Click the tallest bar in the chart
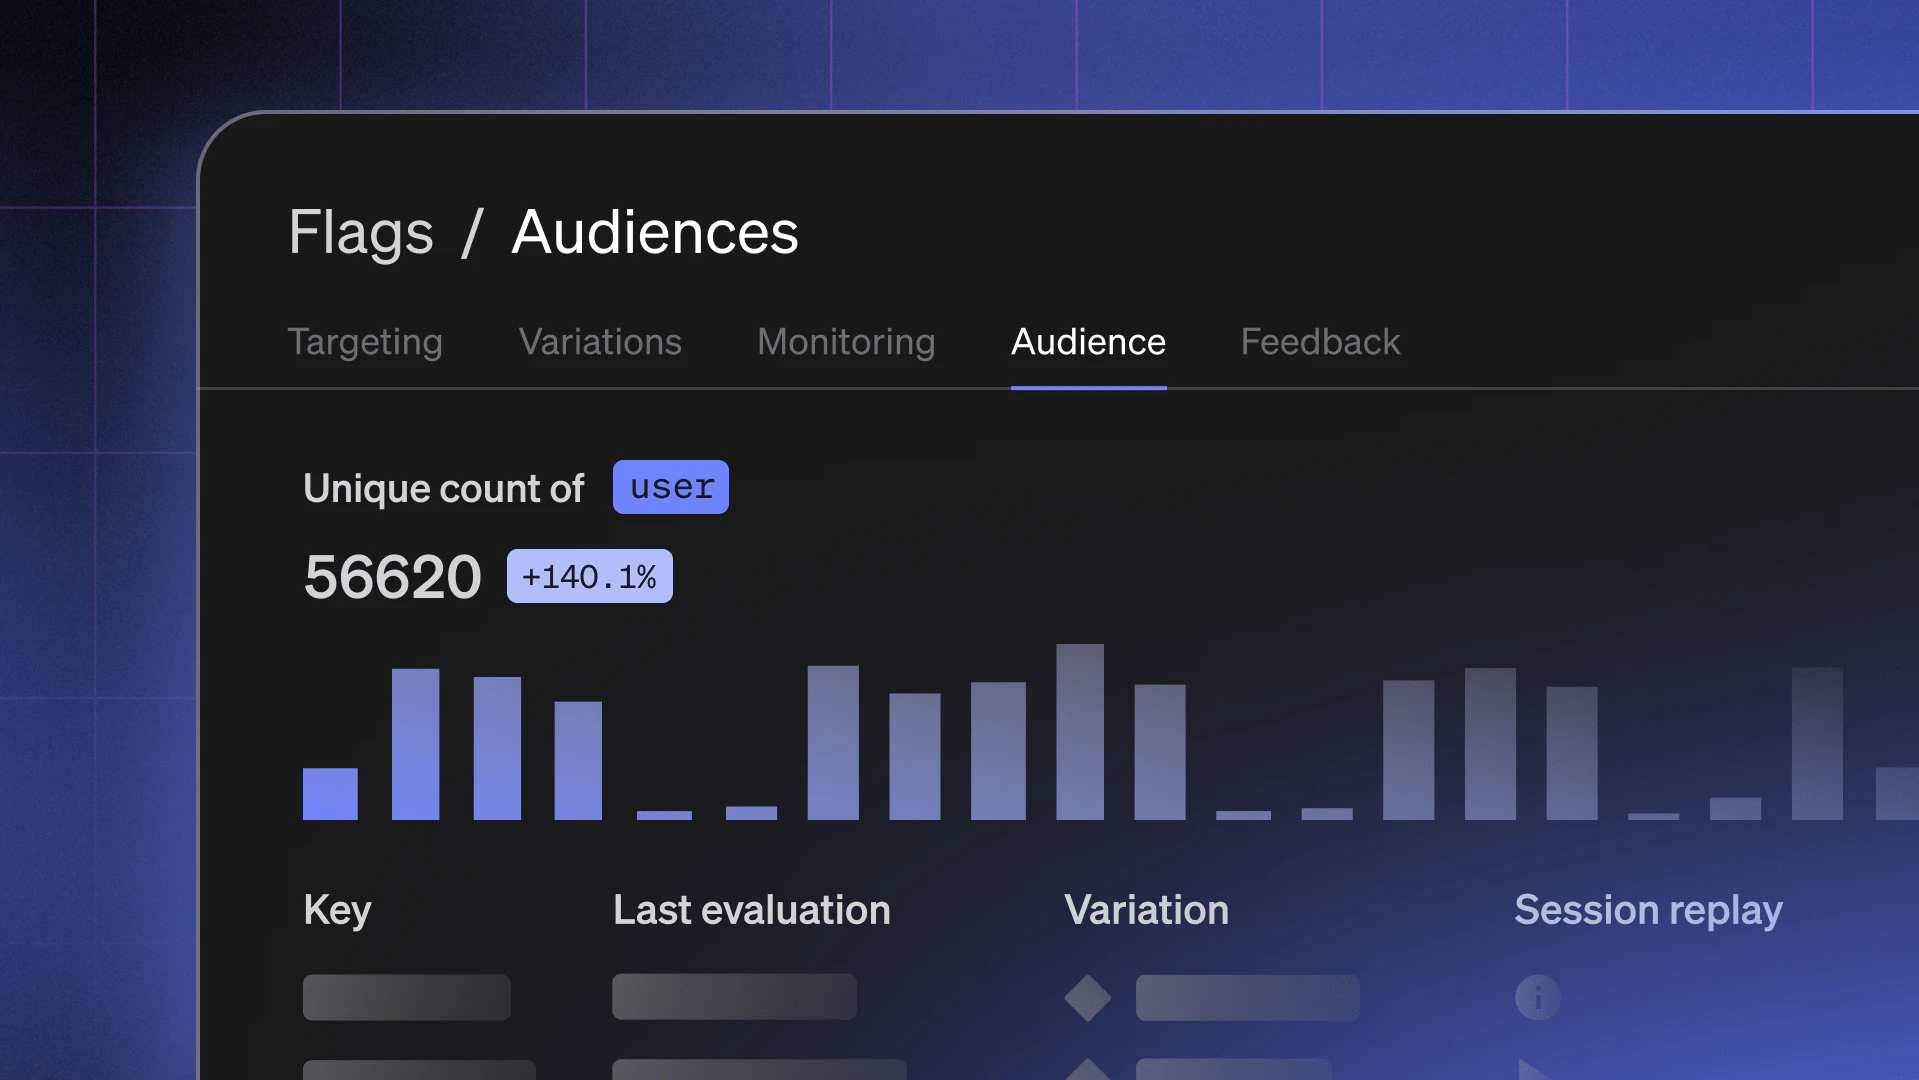 click(1080, 732)
